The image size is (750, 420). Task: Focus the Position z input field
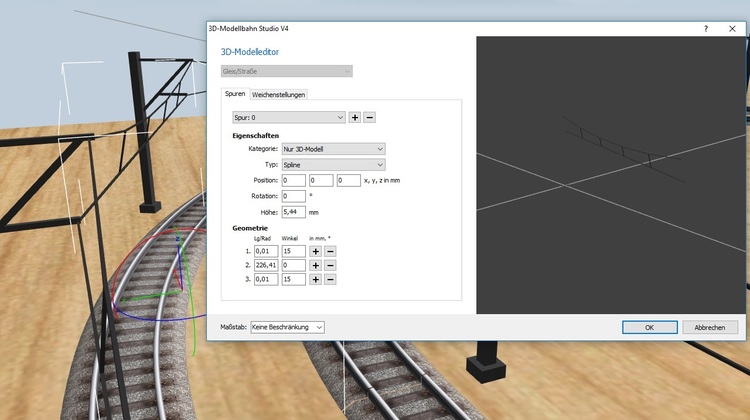(349, 180)
